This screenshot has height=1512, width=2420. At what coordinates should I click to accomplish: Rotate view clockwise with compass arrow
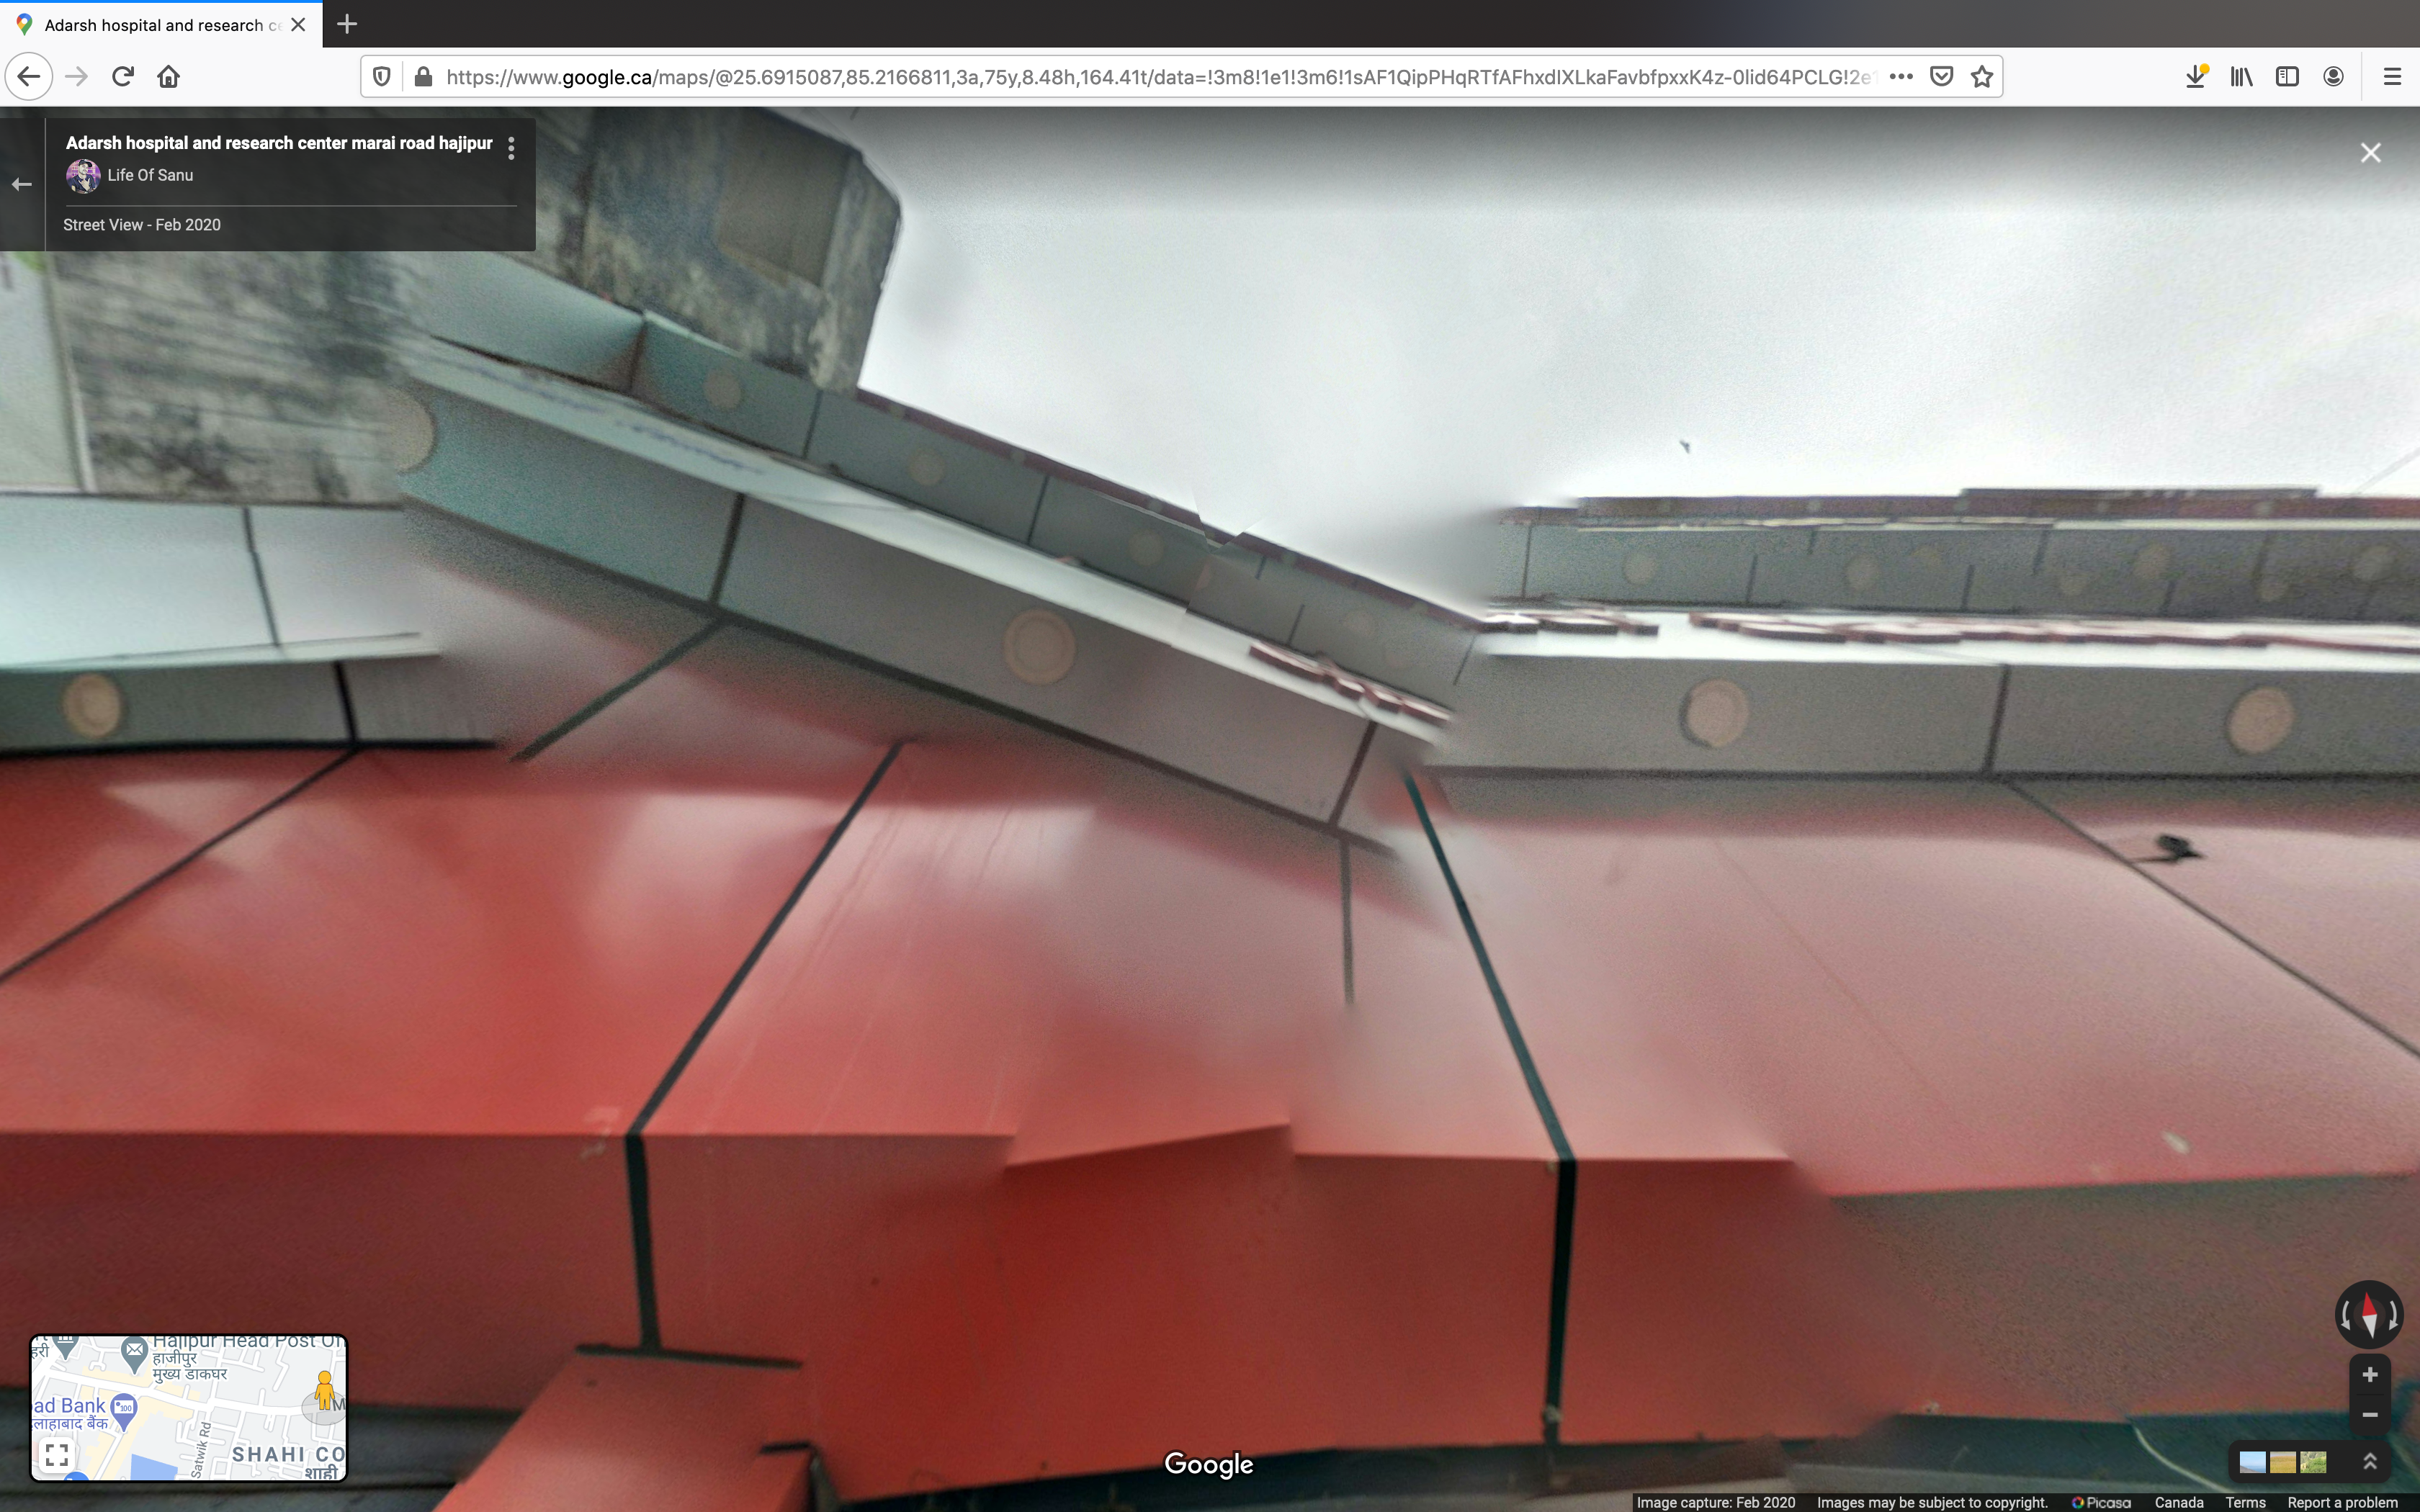click(x=2393, y=1315)
